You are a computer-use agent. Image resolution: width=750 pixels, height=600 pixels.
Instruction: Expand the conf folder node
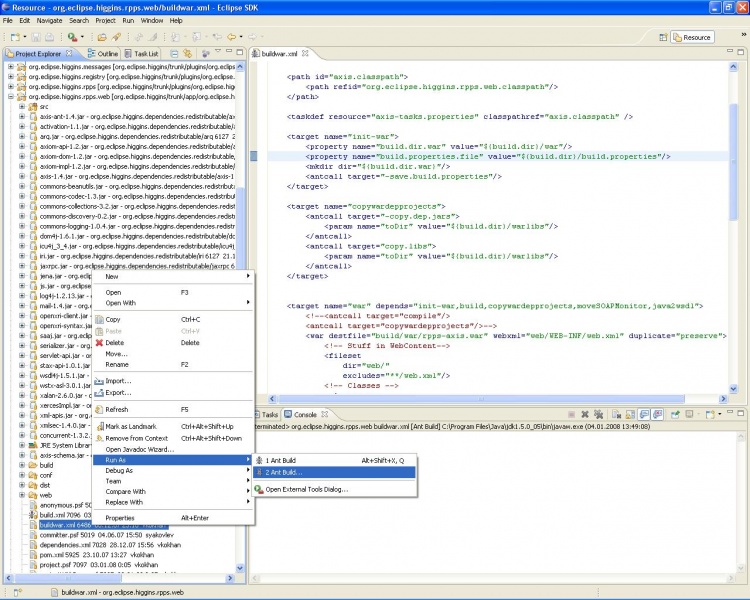pos(22,475)
